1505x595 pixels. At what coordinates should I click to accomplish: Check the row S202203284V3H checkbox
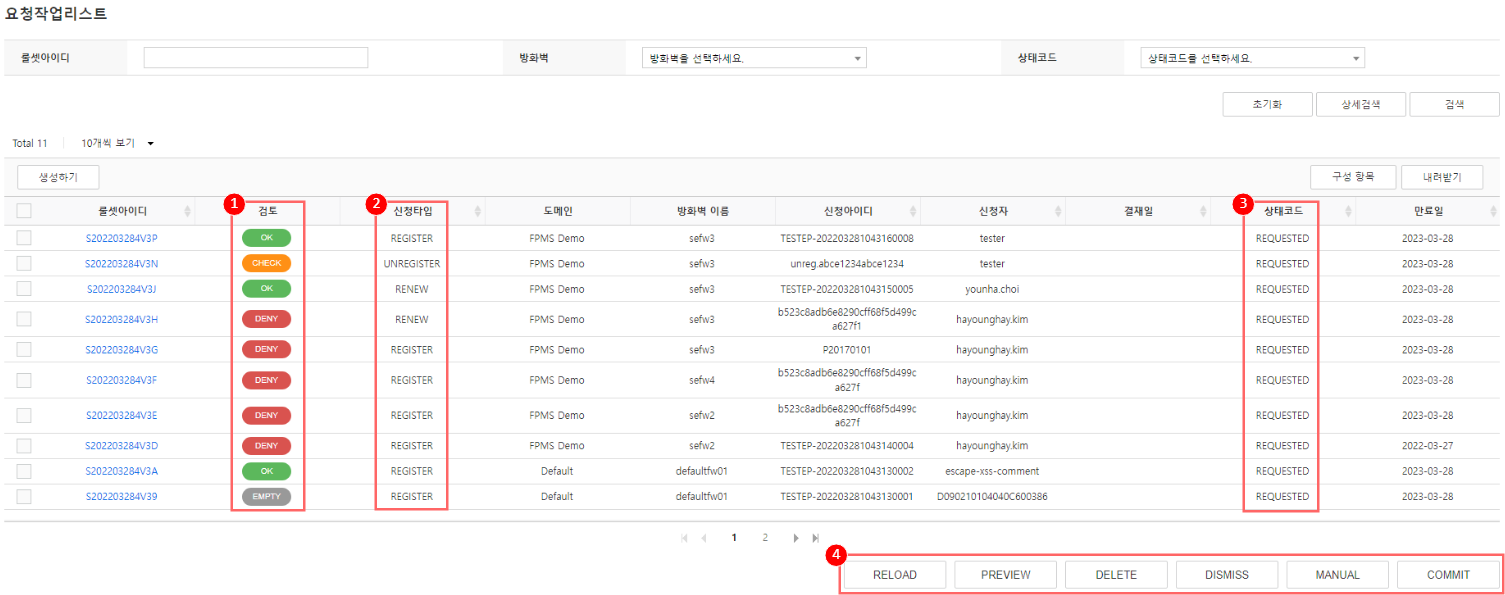[24, 319]
